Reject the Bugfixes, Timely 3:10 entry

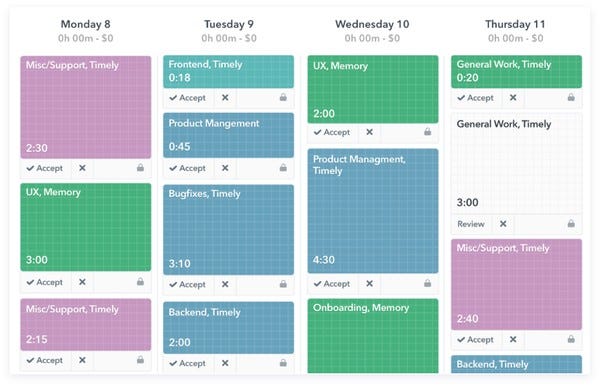pyautogui.click(x=225, y=284)
